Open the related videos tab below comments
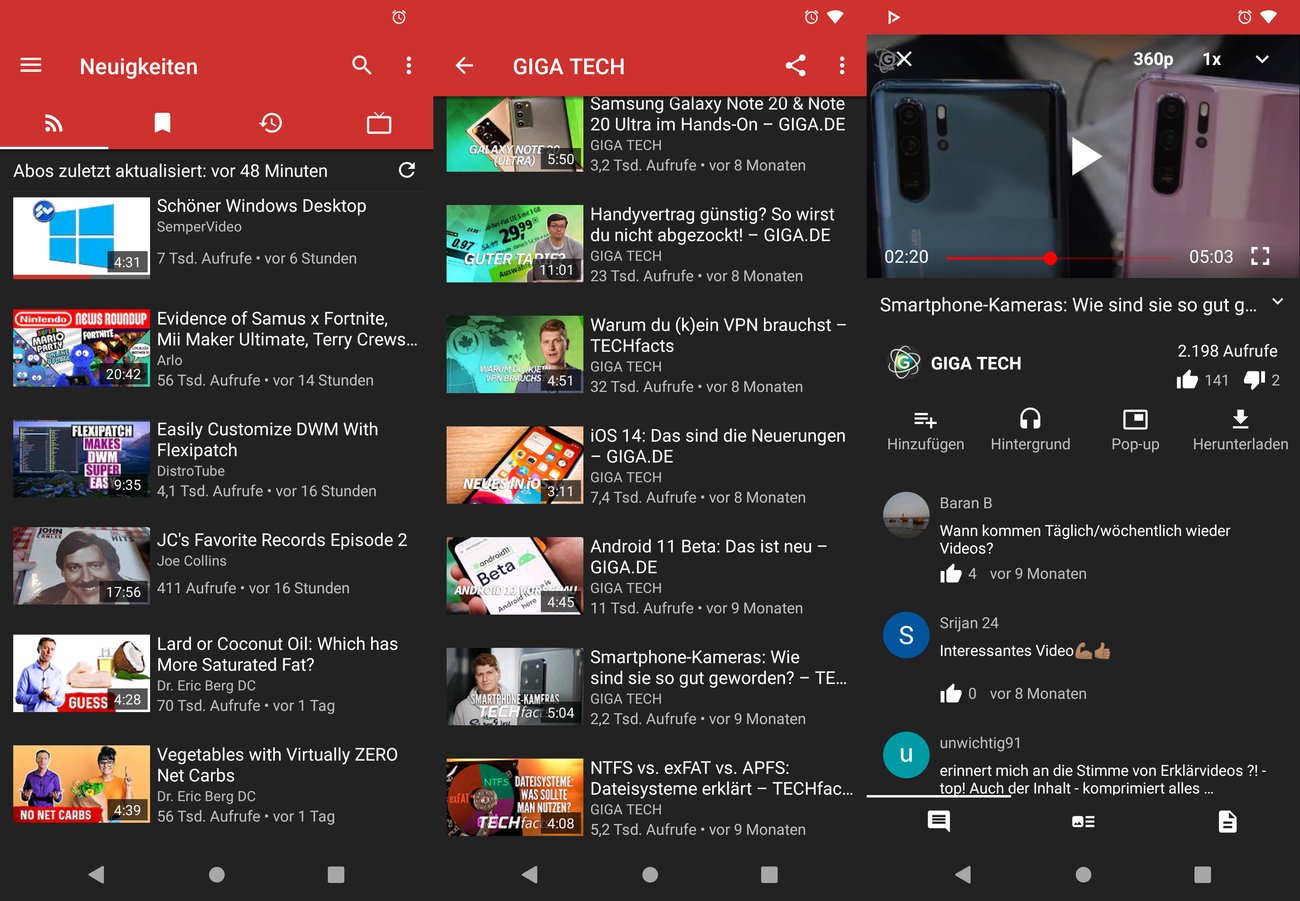Viewport: 1300px width, 901px height. [1083, 822]
